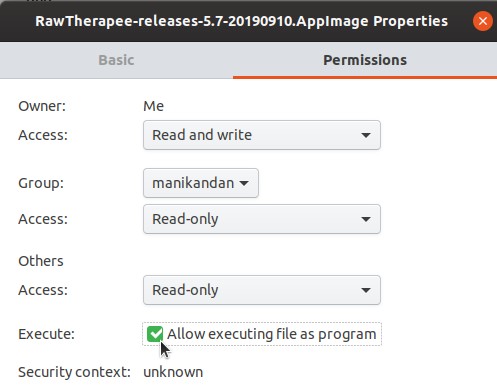Screen dimensions: 497x389
Task: Click the owner name 'Me'
Action: 153,106
